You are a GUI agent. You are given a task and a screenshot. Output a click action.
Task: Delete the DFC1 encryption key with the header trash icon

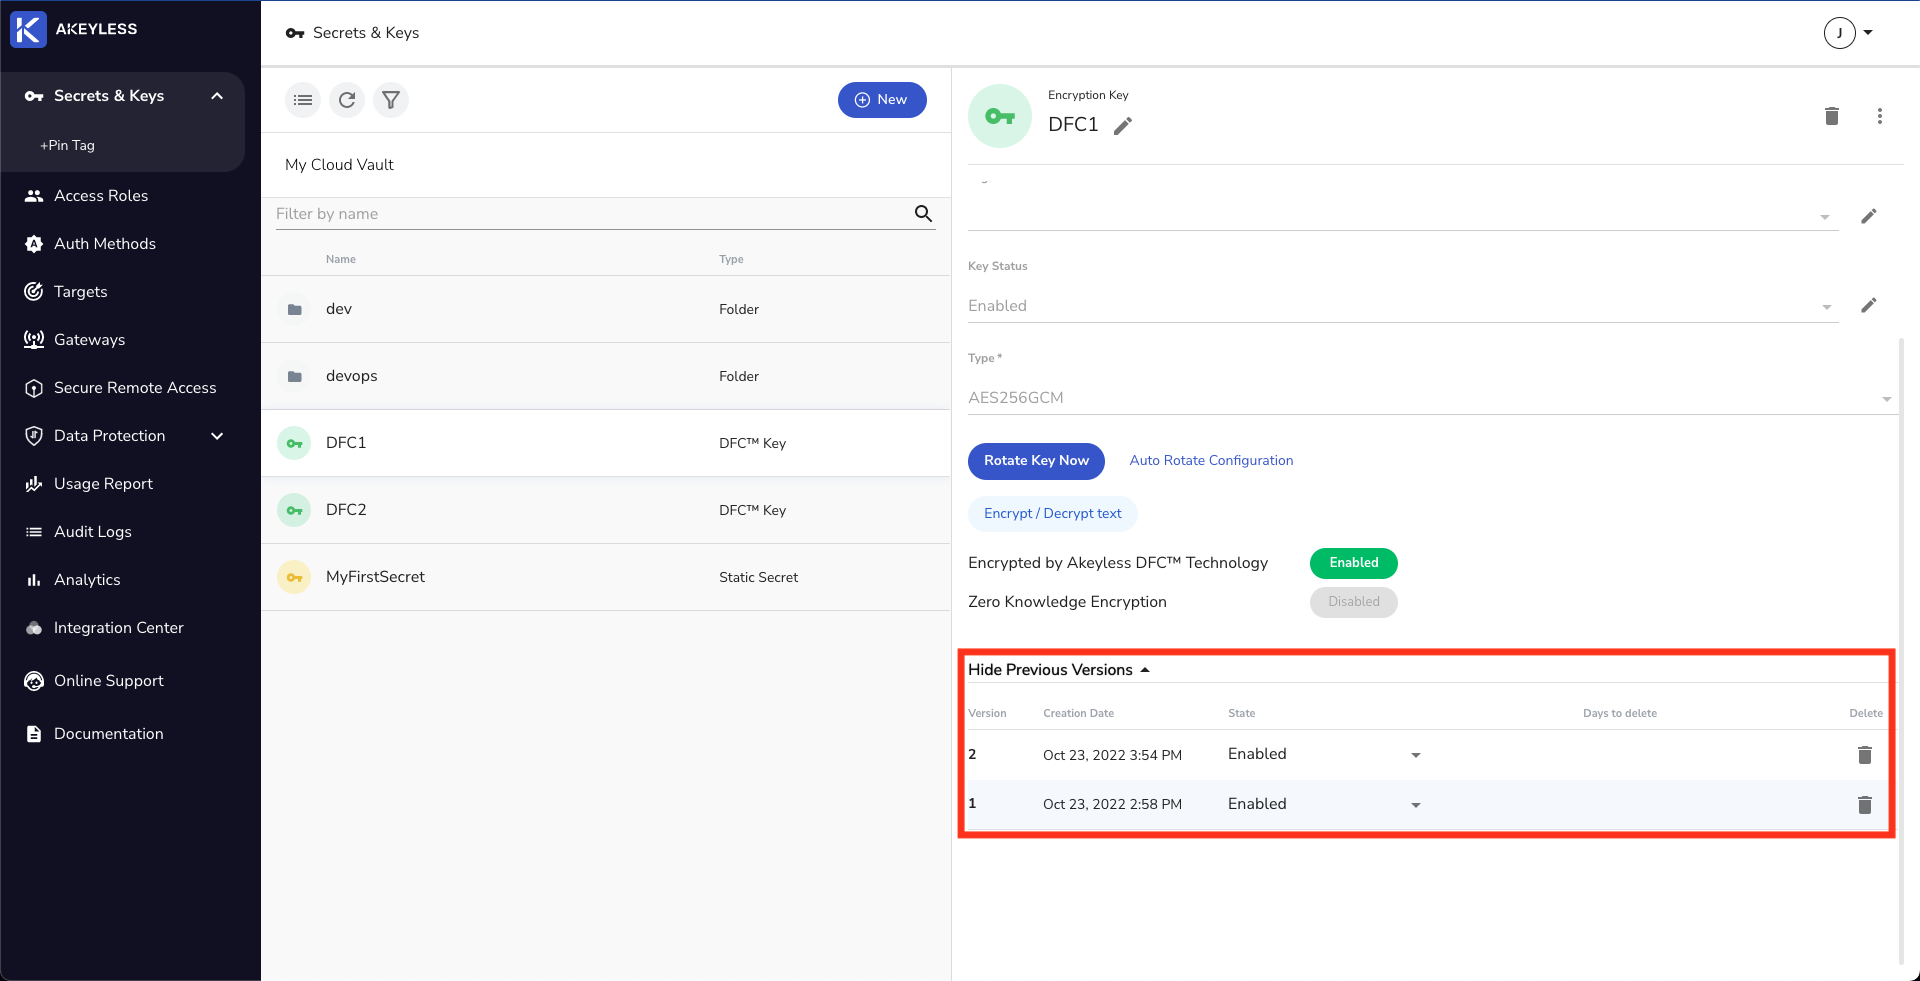(1832, 116)
